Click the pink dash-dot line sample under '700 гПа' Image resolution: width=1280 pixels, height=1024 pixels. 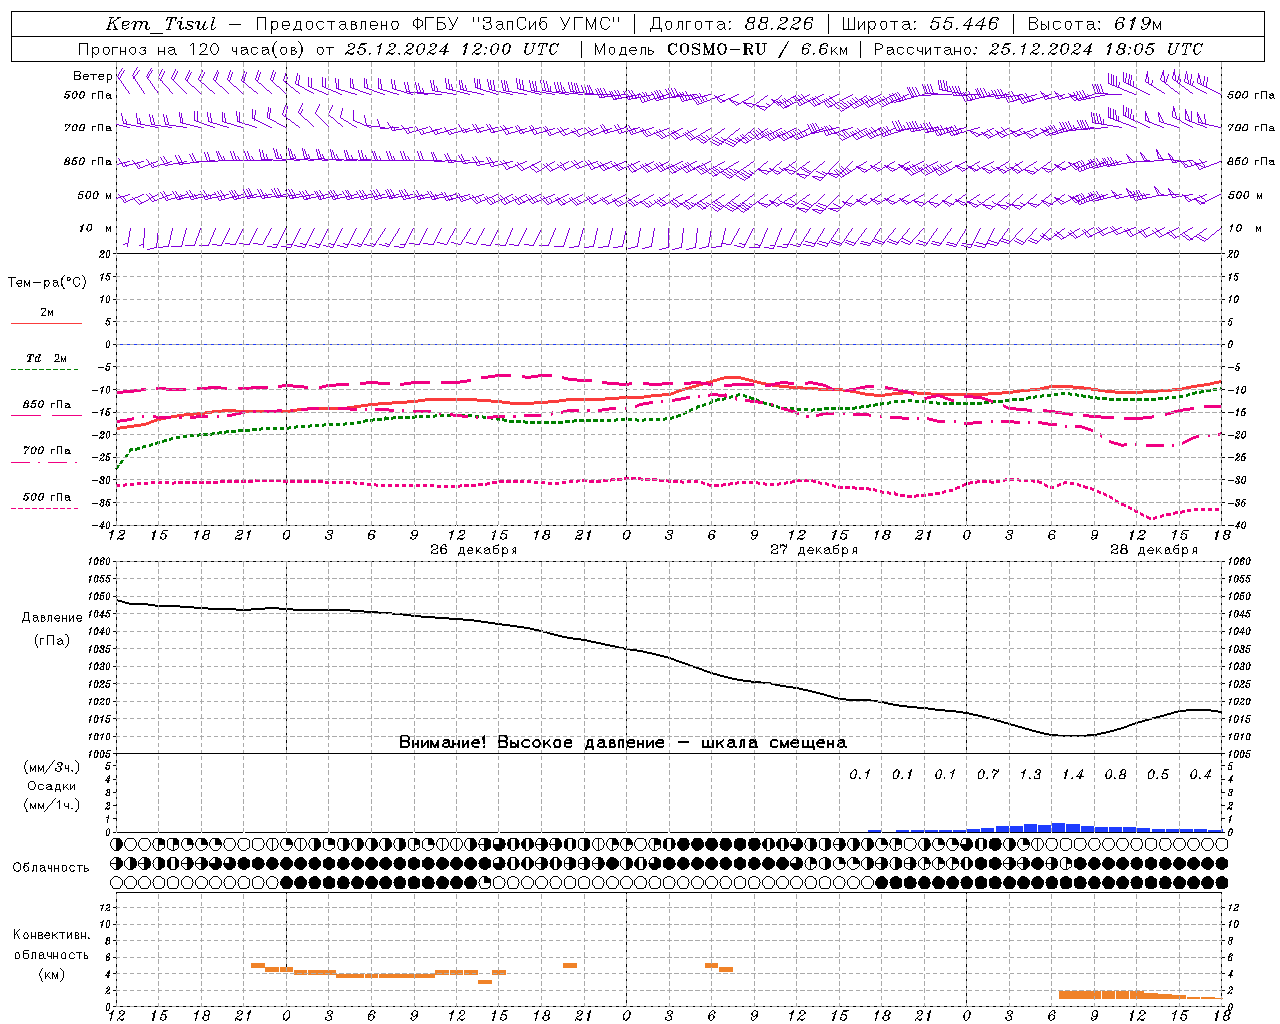(x=46, y=462)
